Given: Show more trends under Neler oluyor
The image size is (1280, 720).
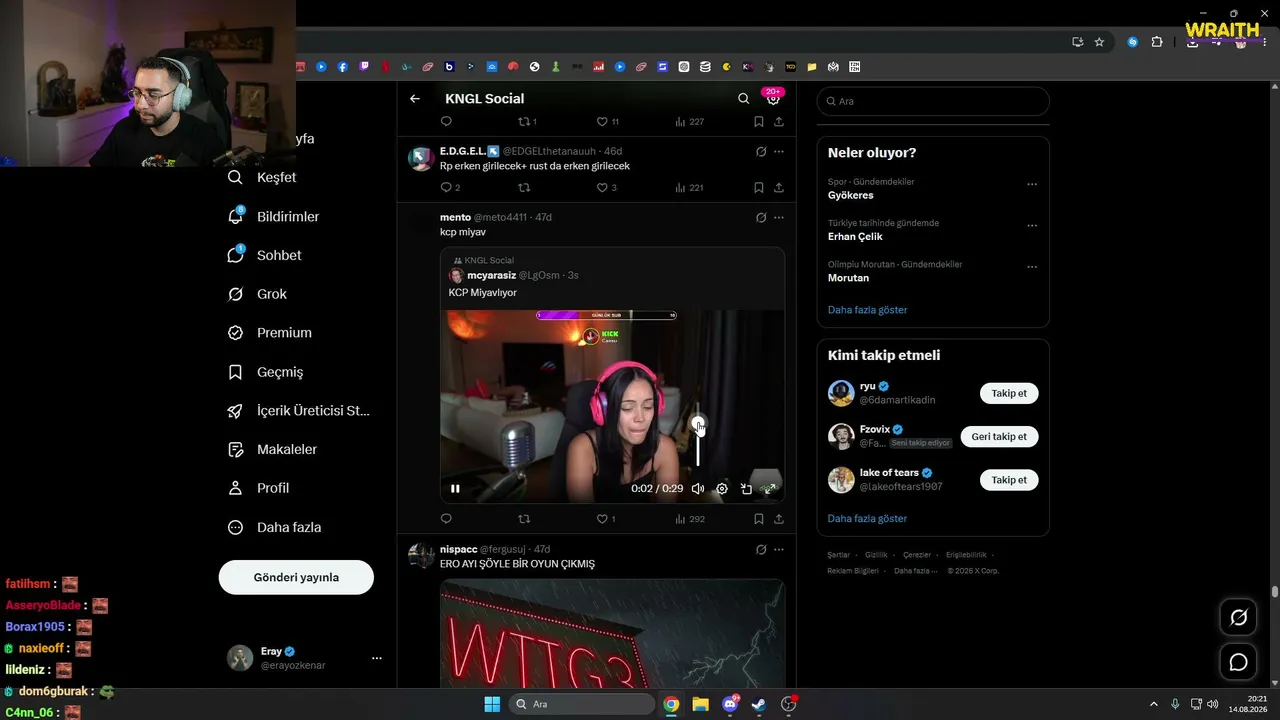Looking at the screenshot, I should click(x=867, y=310).
